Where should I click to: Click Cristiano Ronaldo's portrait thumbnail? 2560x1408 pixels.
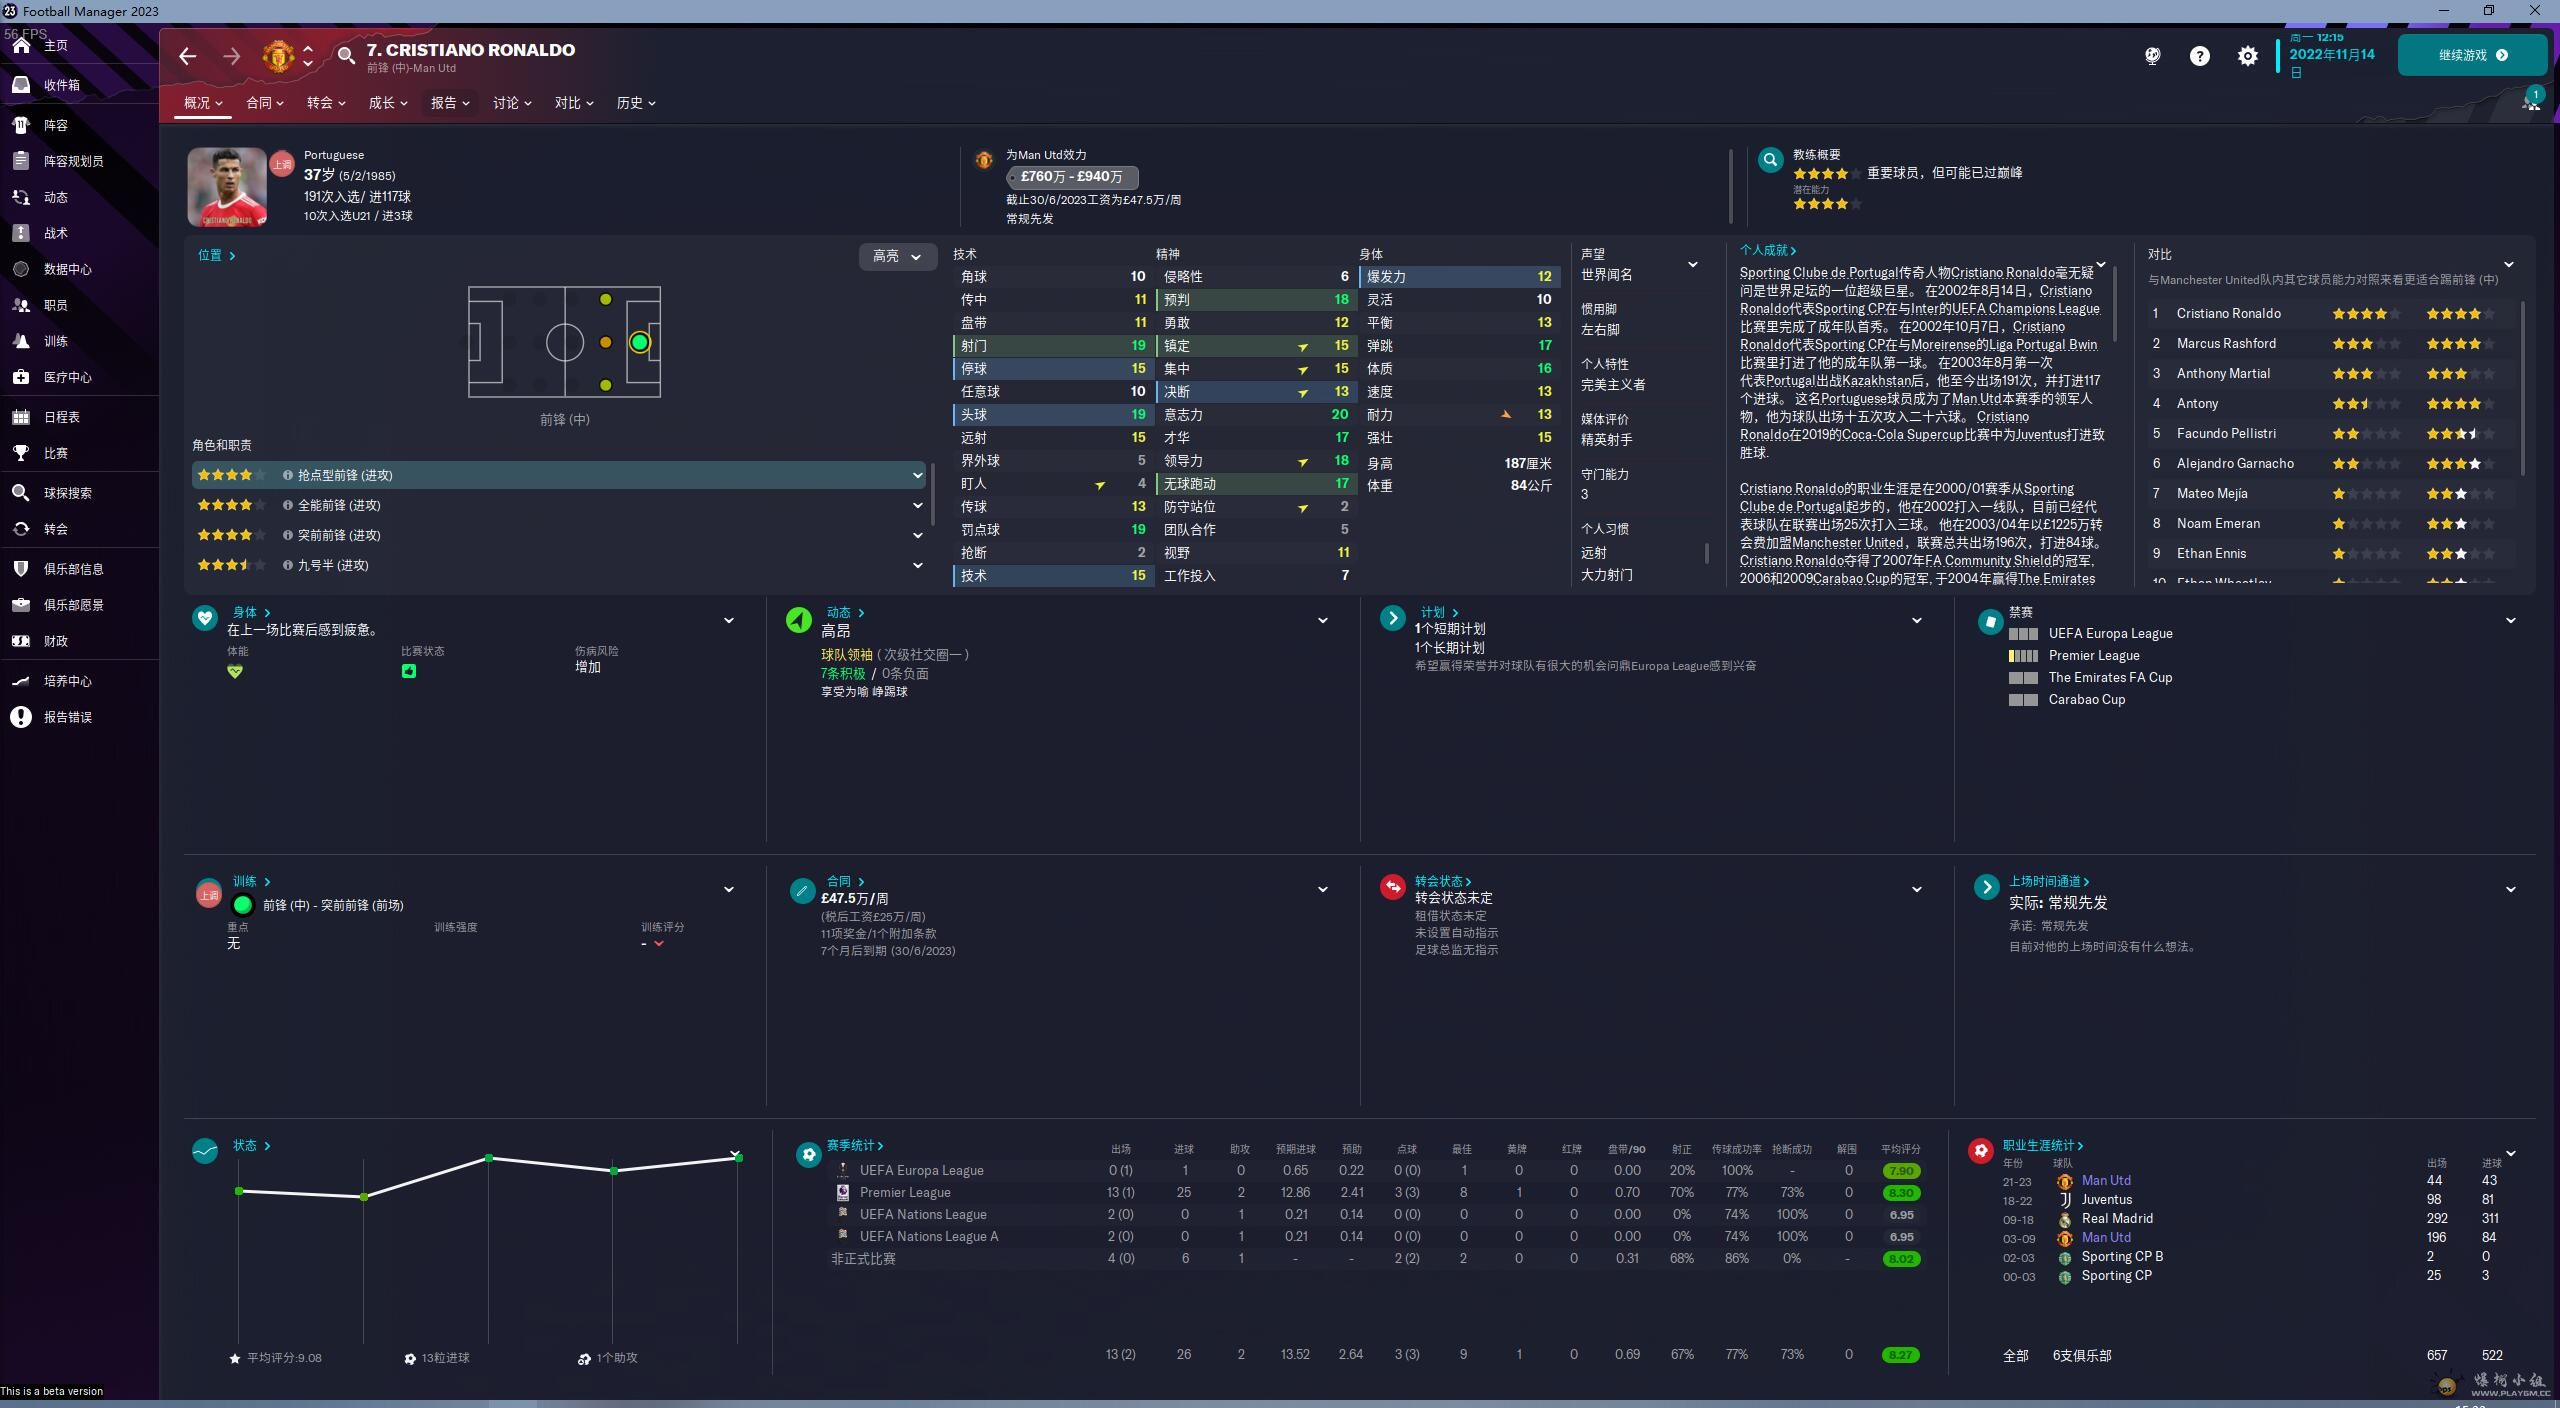227,187
